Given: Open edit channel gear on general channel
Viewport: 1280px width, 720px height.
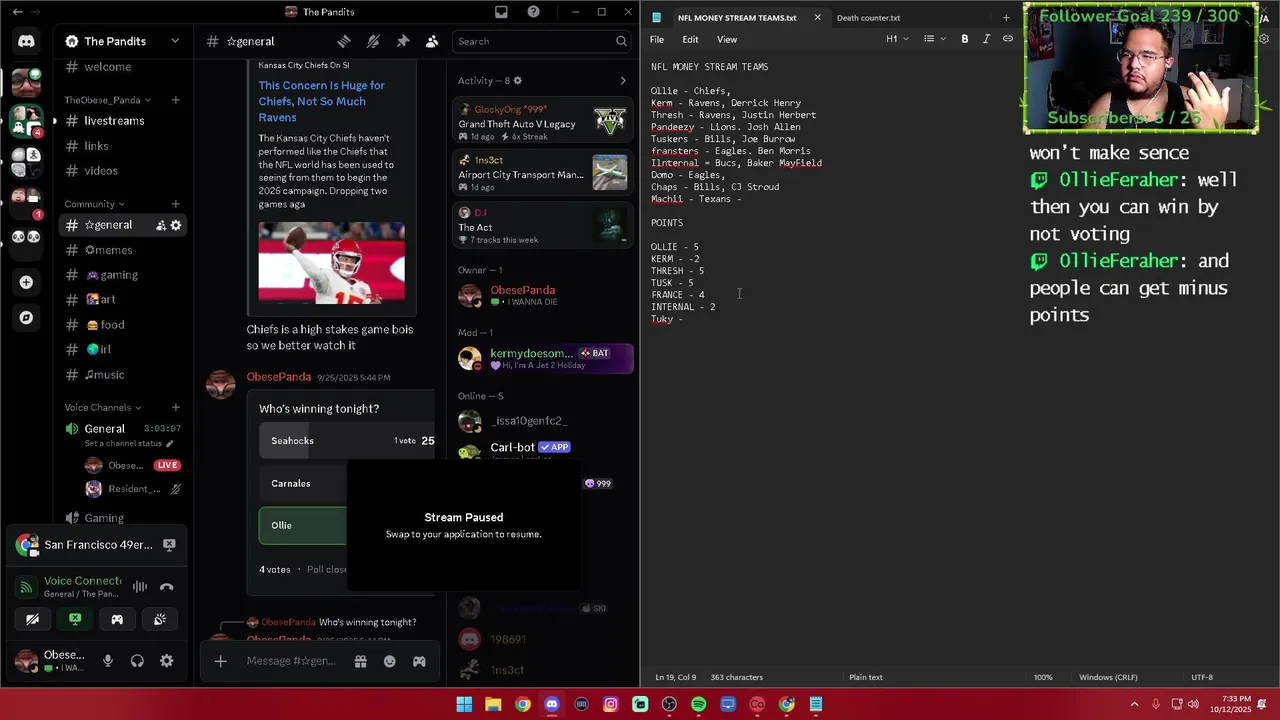Looking at the screenshot, I should [176, 225].
